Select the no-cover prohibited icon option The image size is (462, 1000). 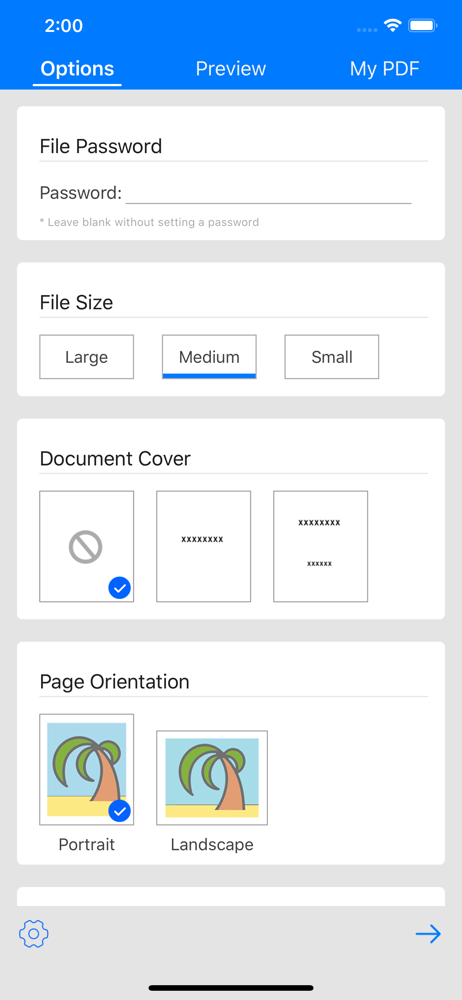tap(86, 547)
